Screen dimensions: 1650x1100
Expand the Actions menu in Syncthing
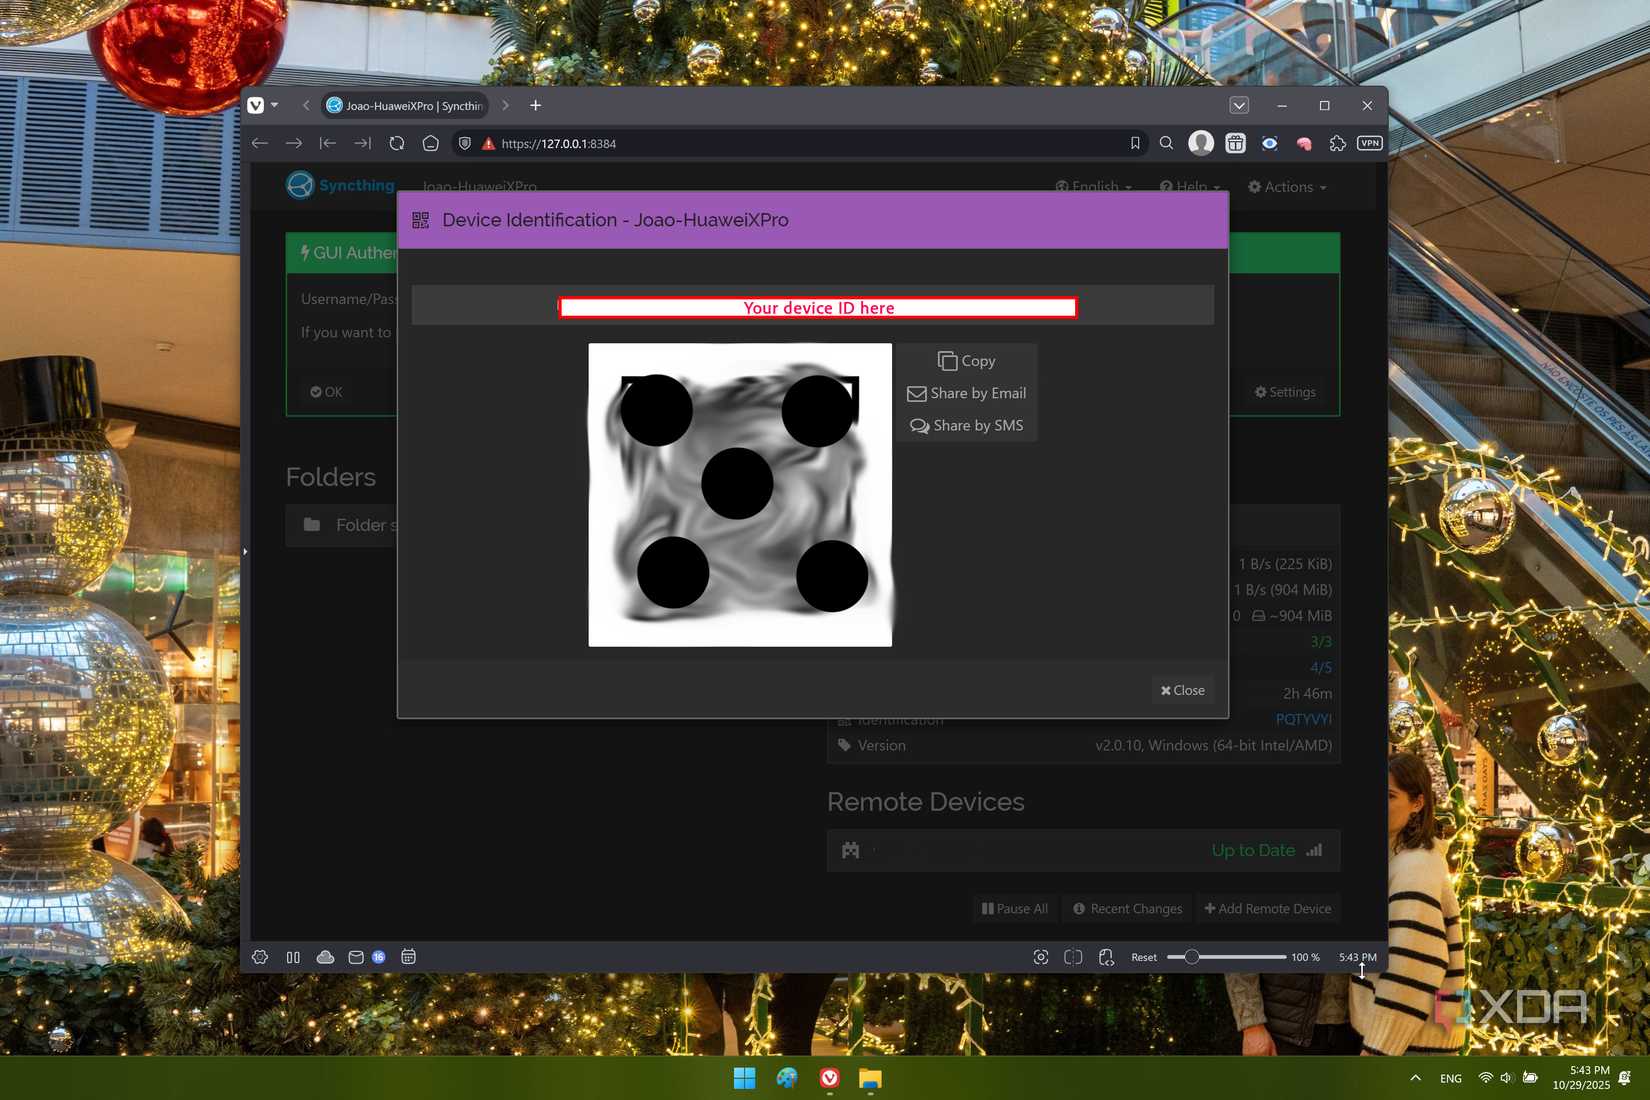click(x=1286, y=187)
